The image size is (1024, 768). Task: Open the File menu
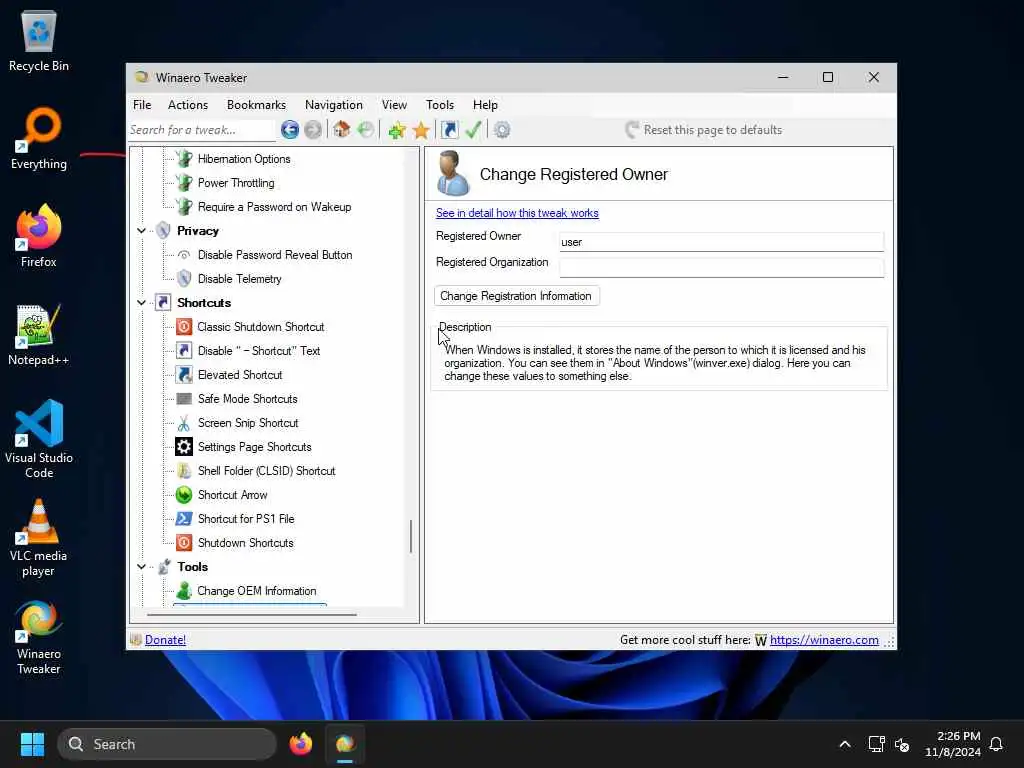142,104
